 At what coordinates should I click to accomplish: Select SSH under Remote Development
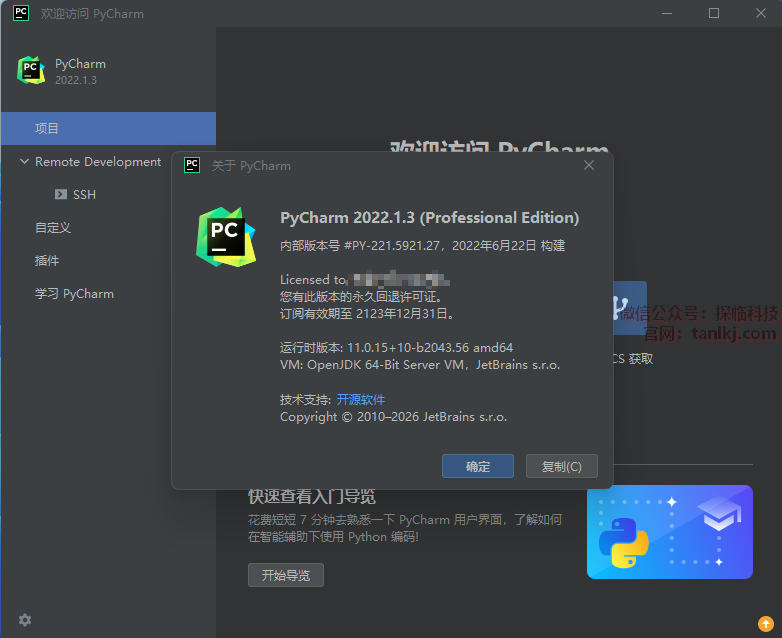pos(84,195)
